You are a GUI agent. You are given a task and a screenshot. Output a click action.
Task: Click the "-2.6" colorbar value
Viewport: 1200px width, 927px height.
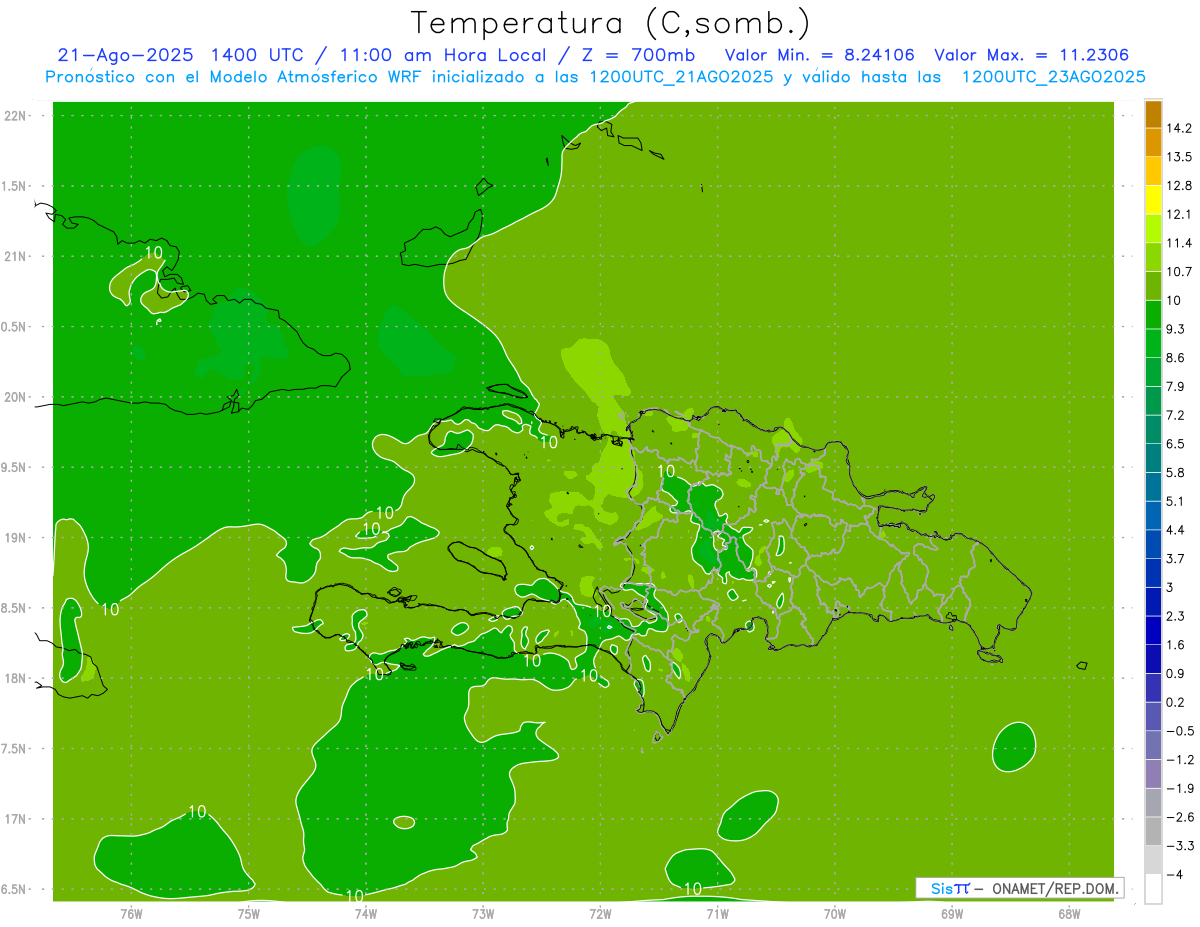pos(1179,817)
